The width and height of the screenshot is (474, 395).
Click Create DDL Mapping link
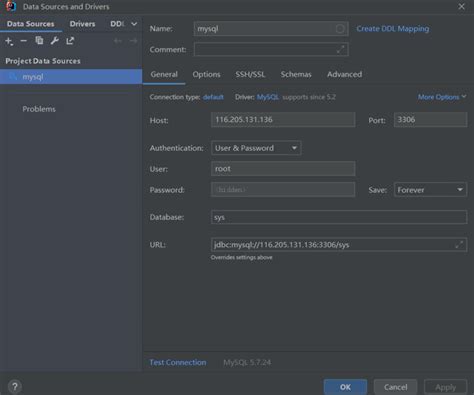[393, 29]
